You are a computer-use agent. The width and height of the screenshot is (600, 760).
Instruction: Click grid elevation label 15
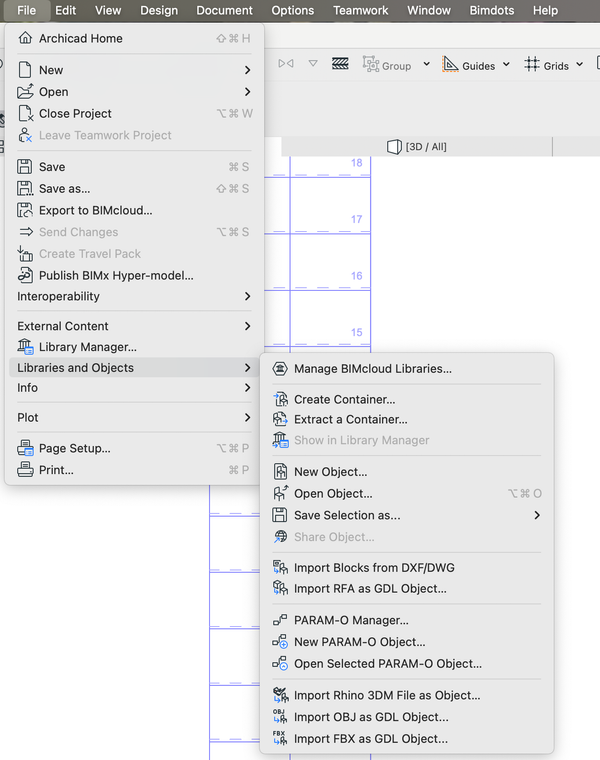pyautogui.click(x=357, y=332)
